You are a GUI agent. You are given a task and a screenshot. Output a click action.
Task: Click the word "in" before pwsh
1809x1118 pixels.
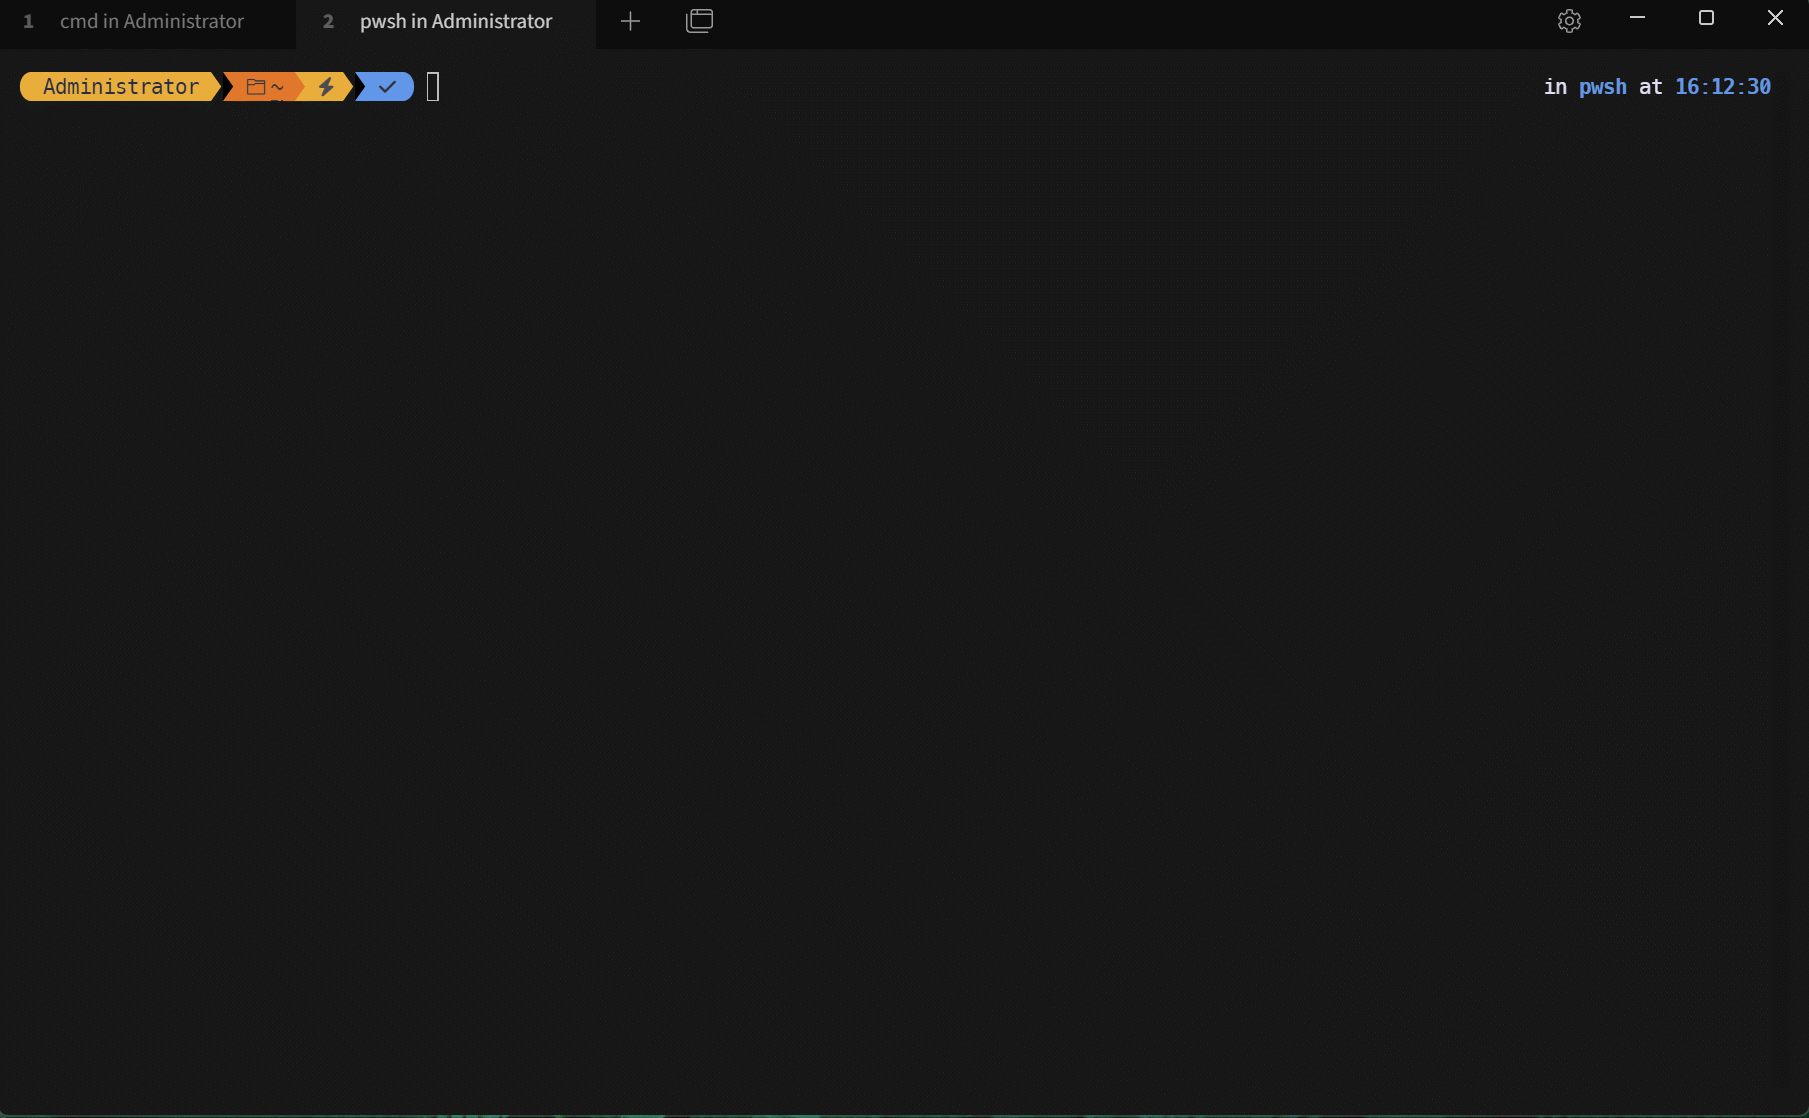click(x=1555, y=87)
